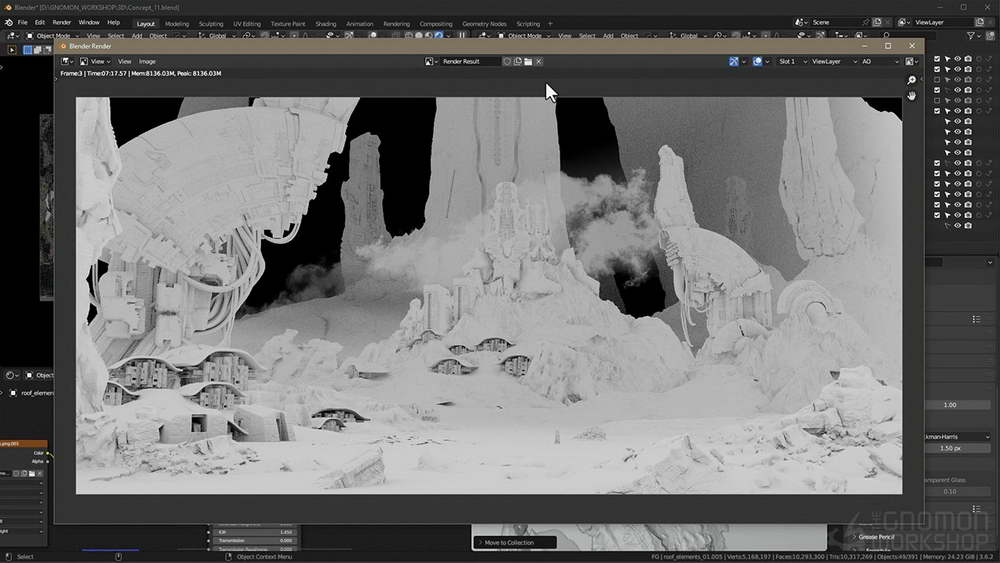This screenshot has width=1000, height=563.
Task: Switch to the Sculpting workspace tab
Action: [x=210, y=24]
